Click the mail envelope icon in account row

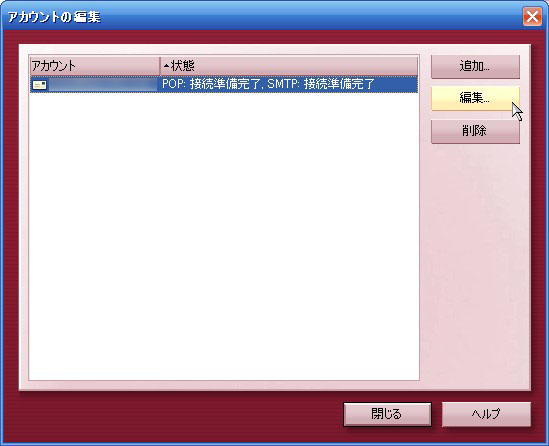click(40, 85)
